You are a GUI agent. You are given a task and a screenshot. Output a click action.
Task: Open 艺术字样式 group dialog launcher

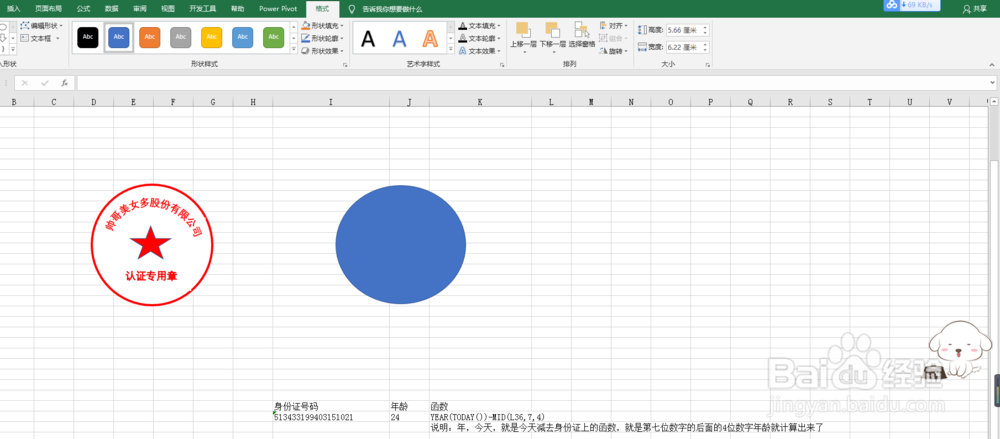click(x=502, y=65)
